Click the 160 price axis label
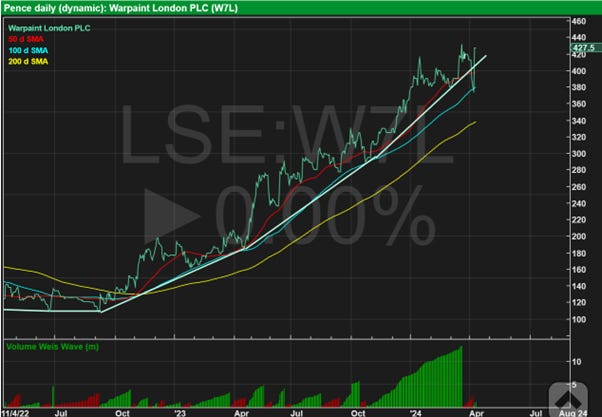The image size is (602, 417). pos(579,270)
